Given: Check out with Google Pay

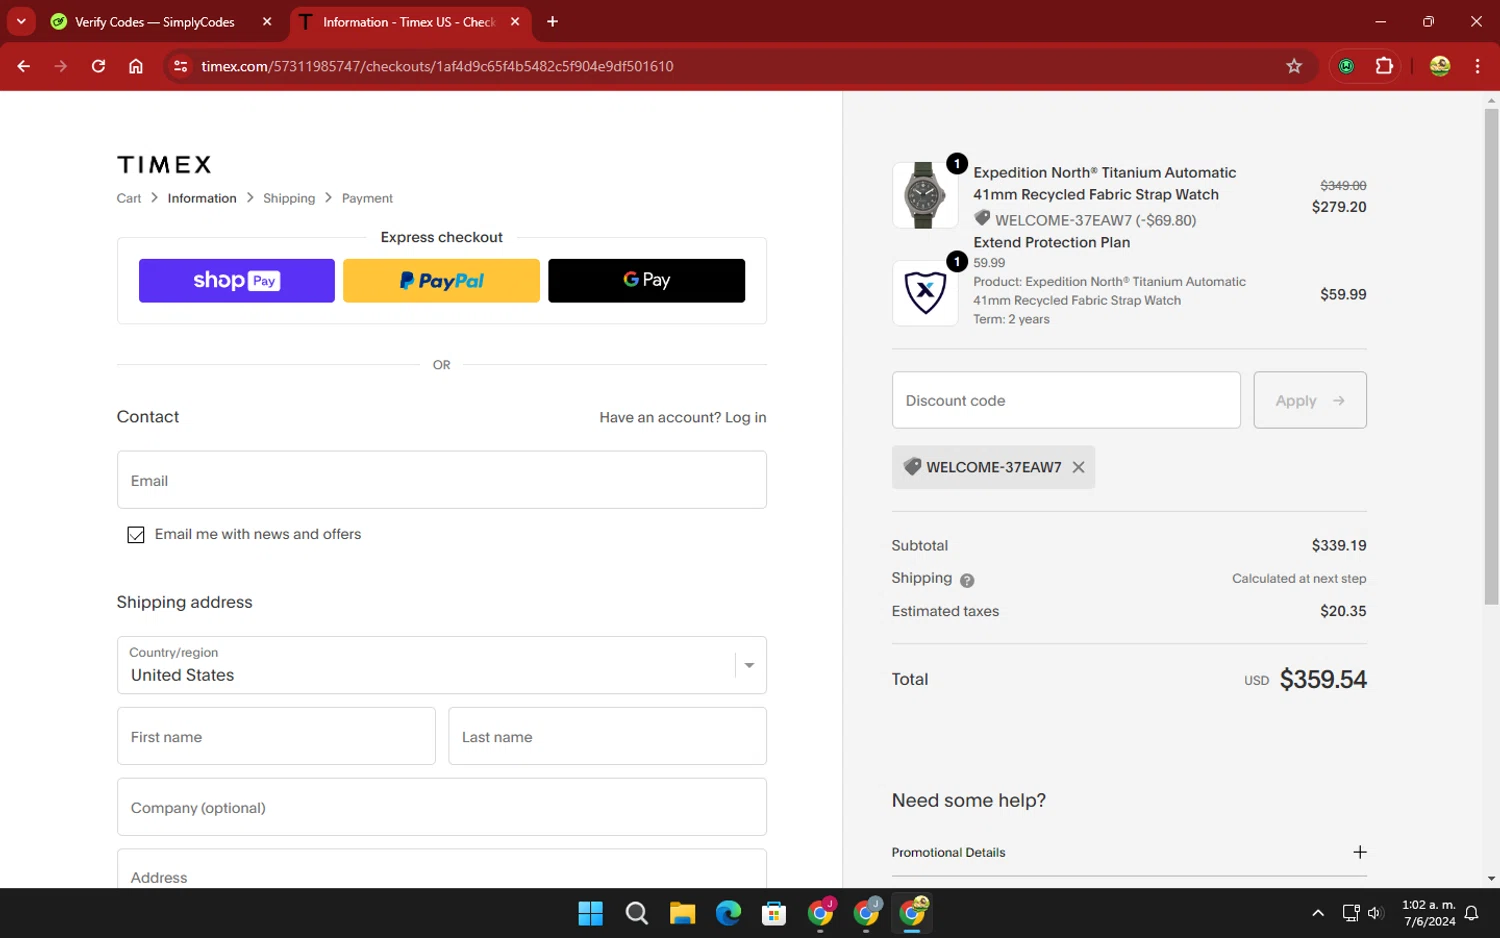Looking at the screenshot, I should 646,281.
